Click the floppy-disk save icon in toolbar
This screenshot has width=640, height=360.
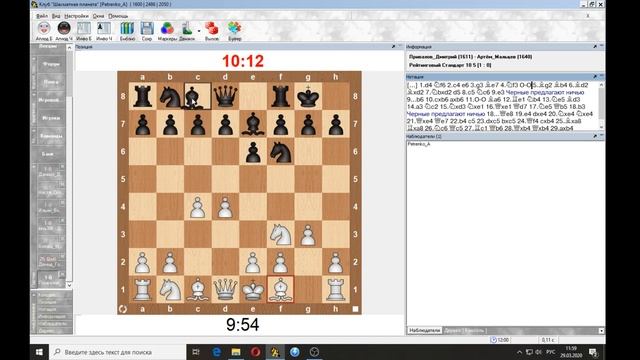pos(147,29)
